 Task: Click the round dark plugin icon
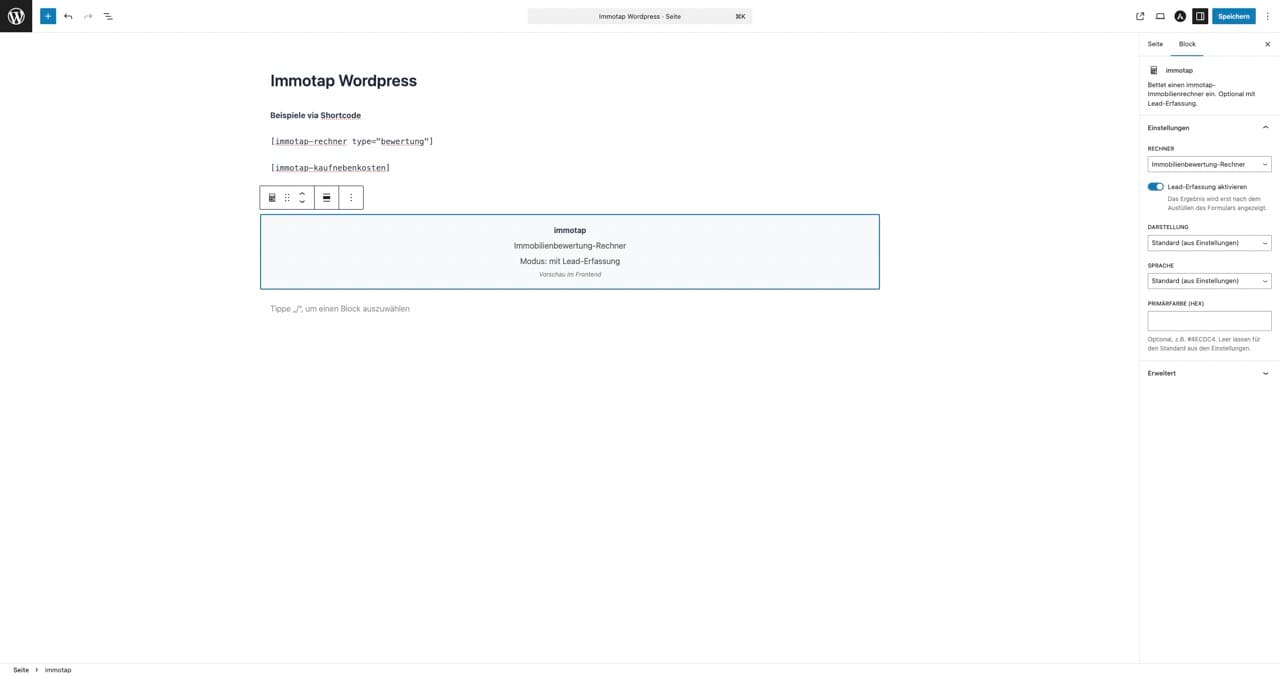click(1180, 16)
